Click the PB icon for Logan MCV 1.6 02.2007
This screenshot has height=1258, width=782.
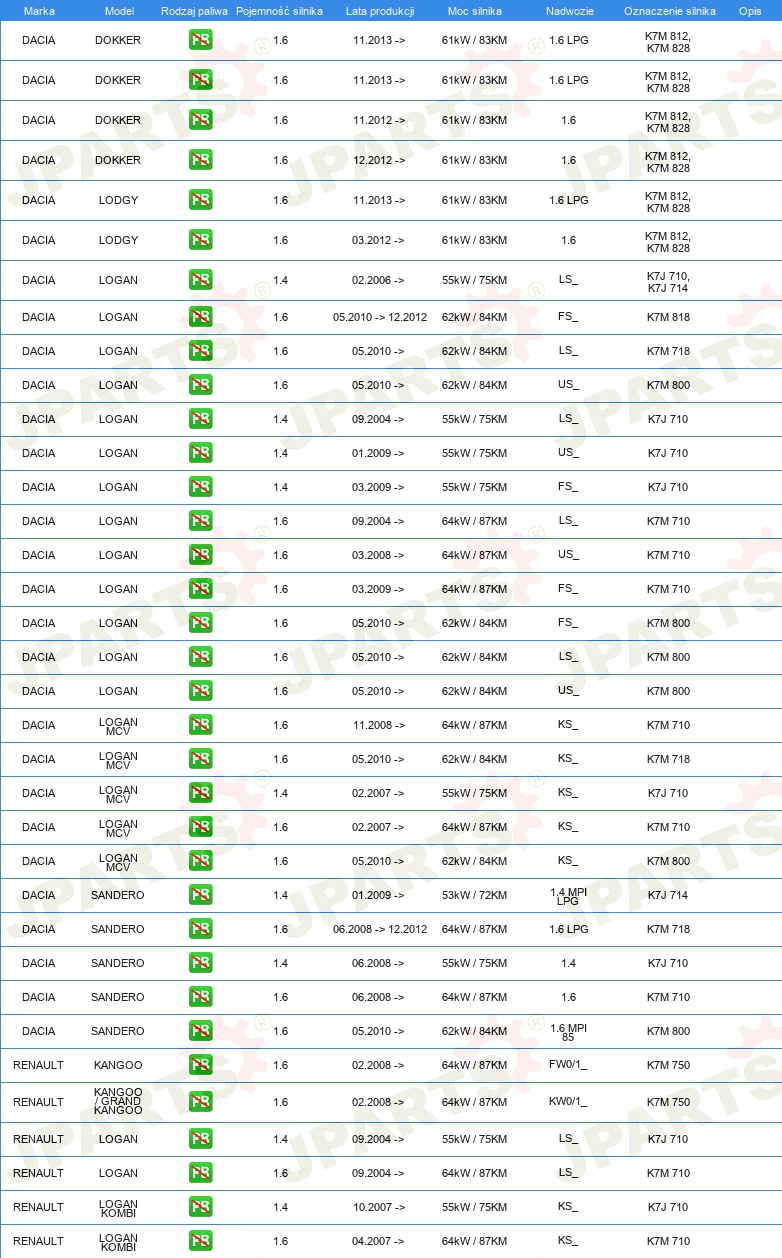pos(200,827)
